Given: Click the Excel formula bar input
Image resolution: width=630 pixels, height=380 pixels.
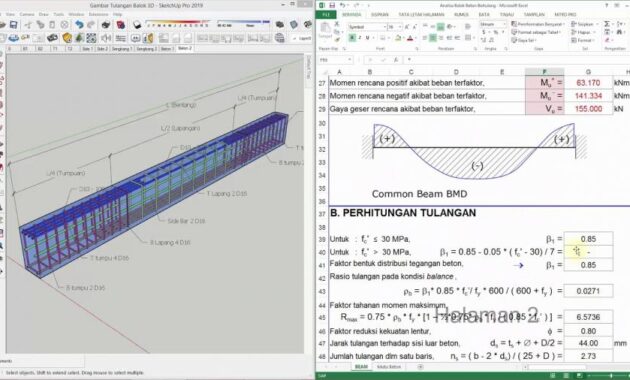Looking at the screenshot, I should coord(516,59).
